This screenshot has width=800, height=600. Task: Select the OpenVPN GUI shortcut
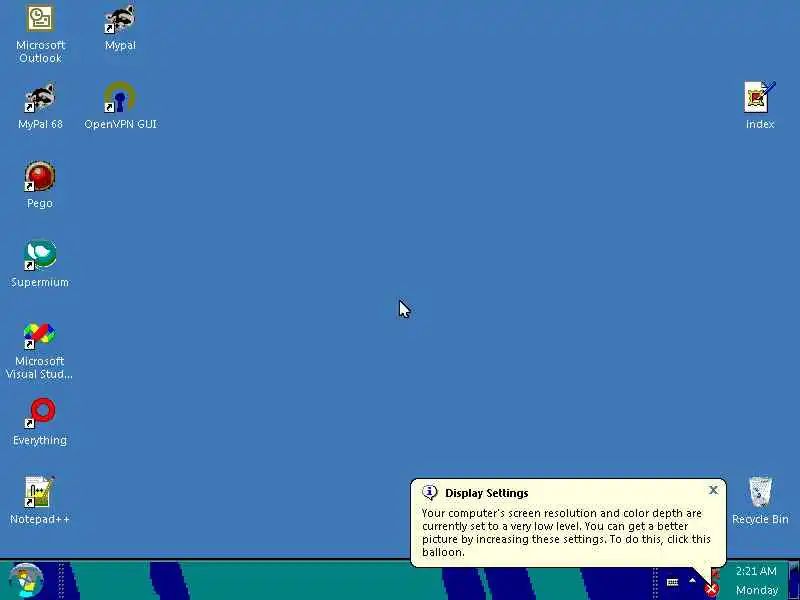click(x=120, y=107)
